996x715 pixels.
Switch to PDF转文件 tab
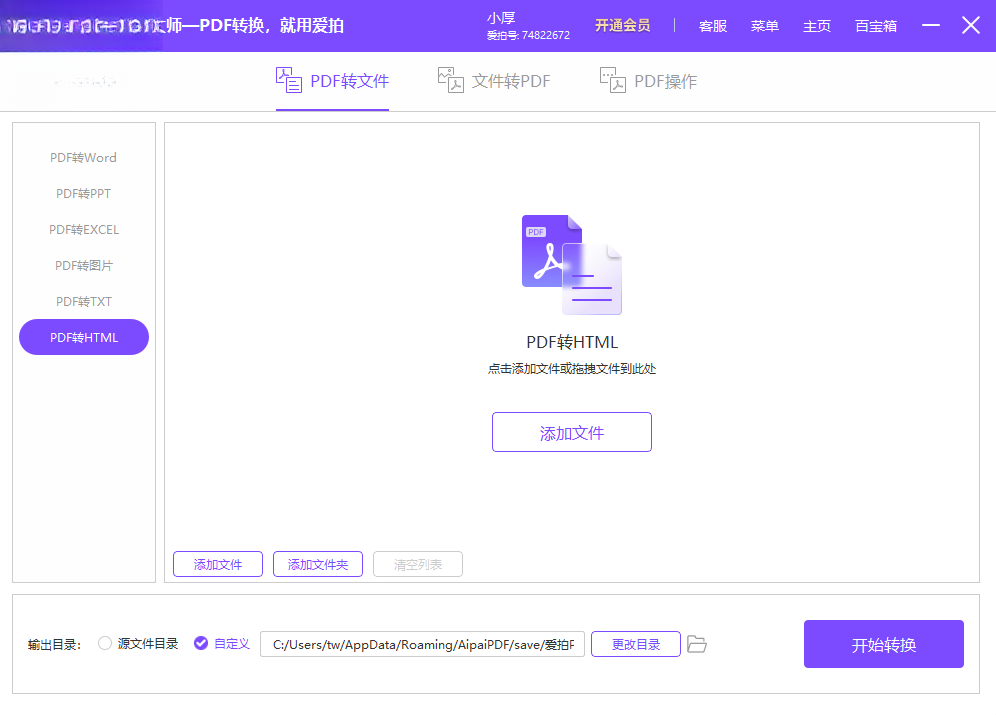332,81
